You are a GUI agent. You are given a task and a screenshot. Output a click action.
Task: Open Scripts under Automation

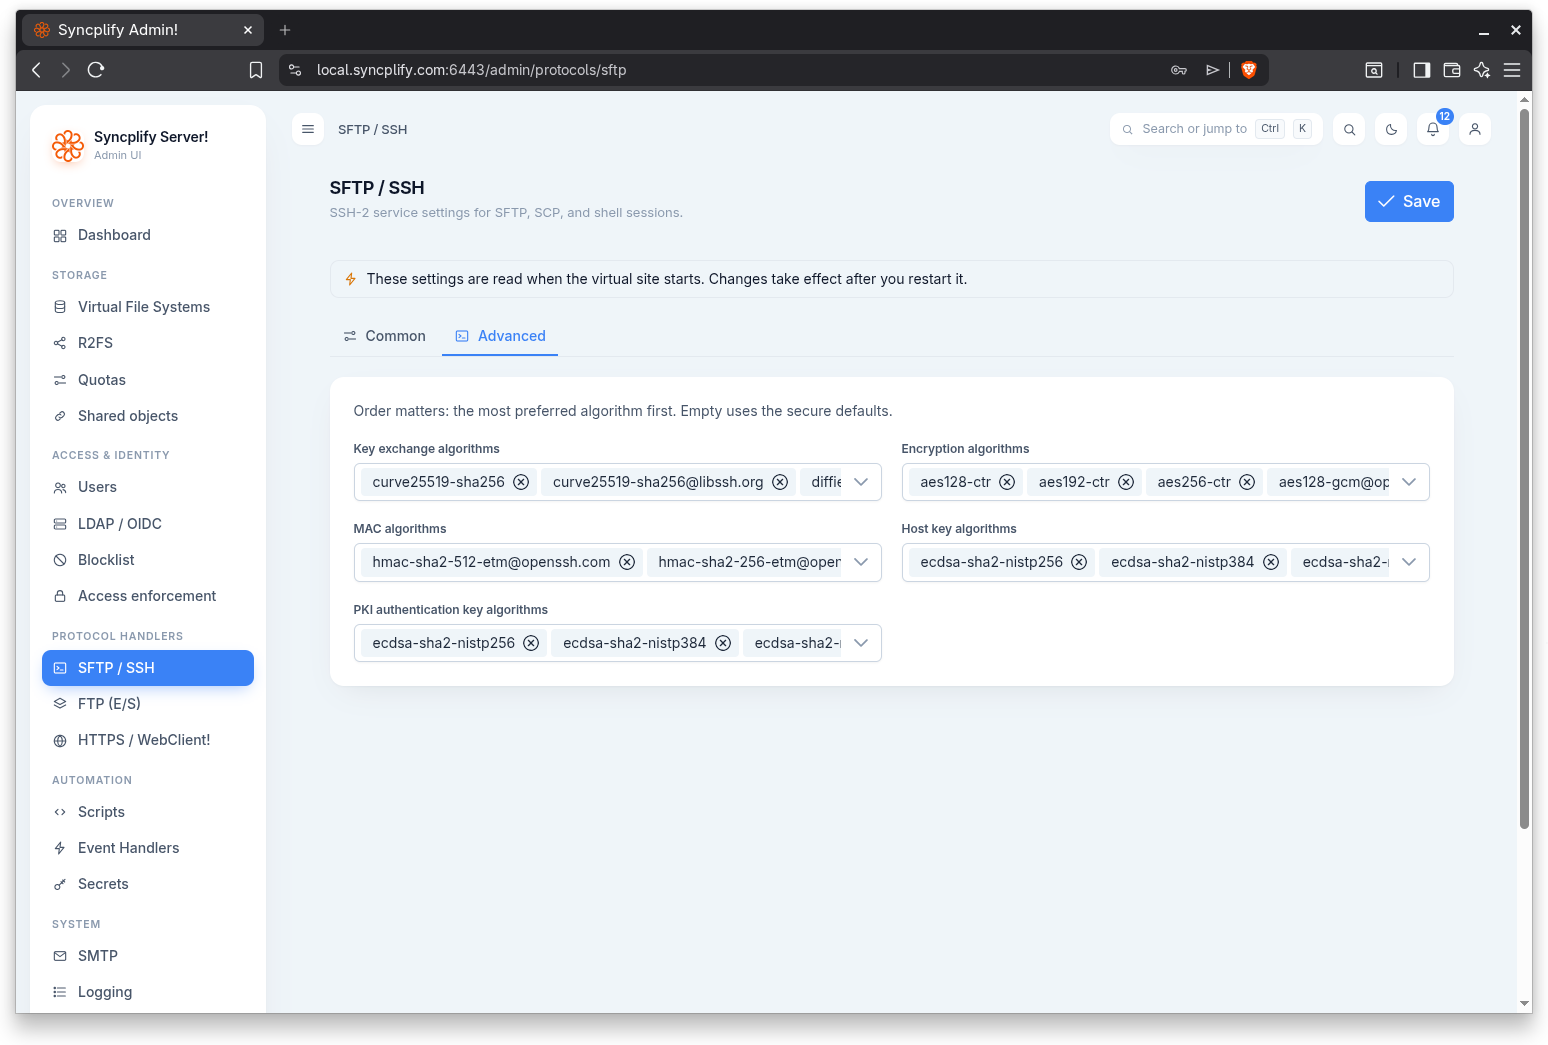pos(148,812)
